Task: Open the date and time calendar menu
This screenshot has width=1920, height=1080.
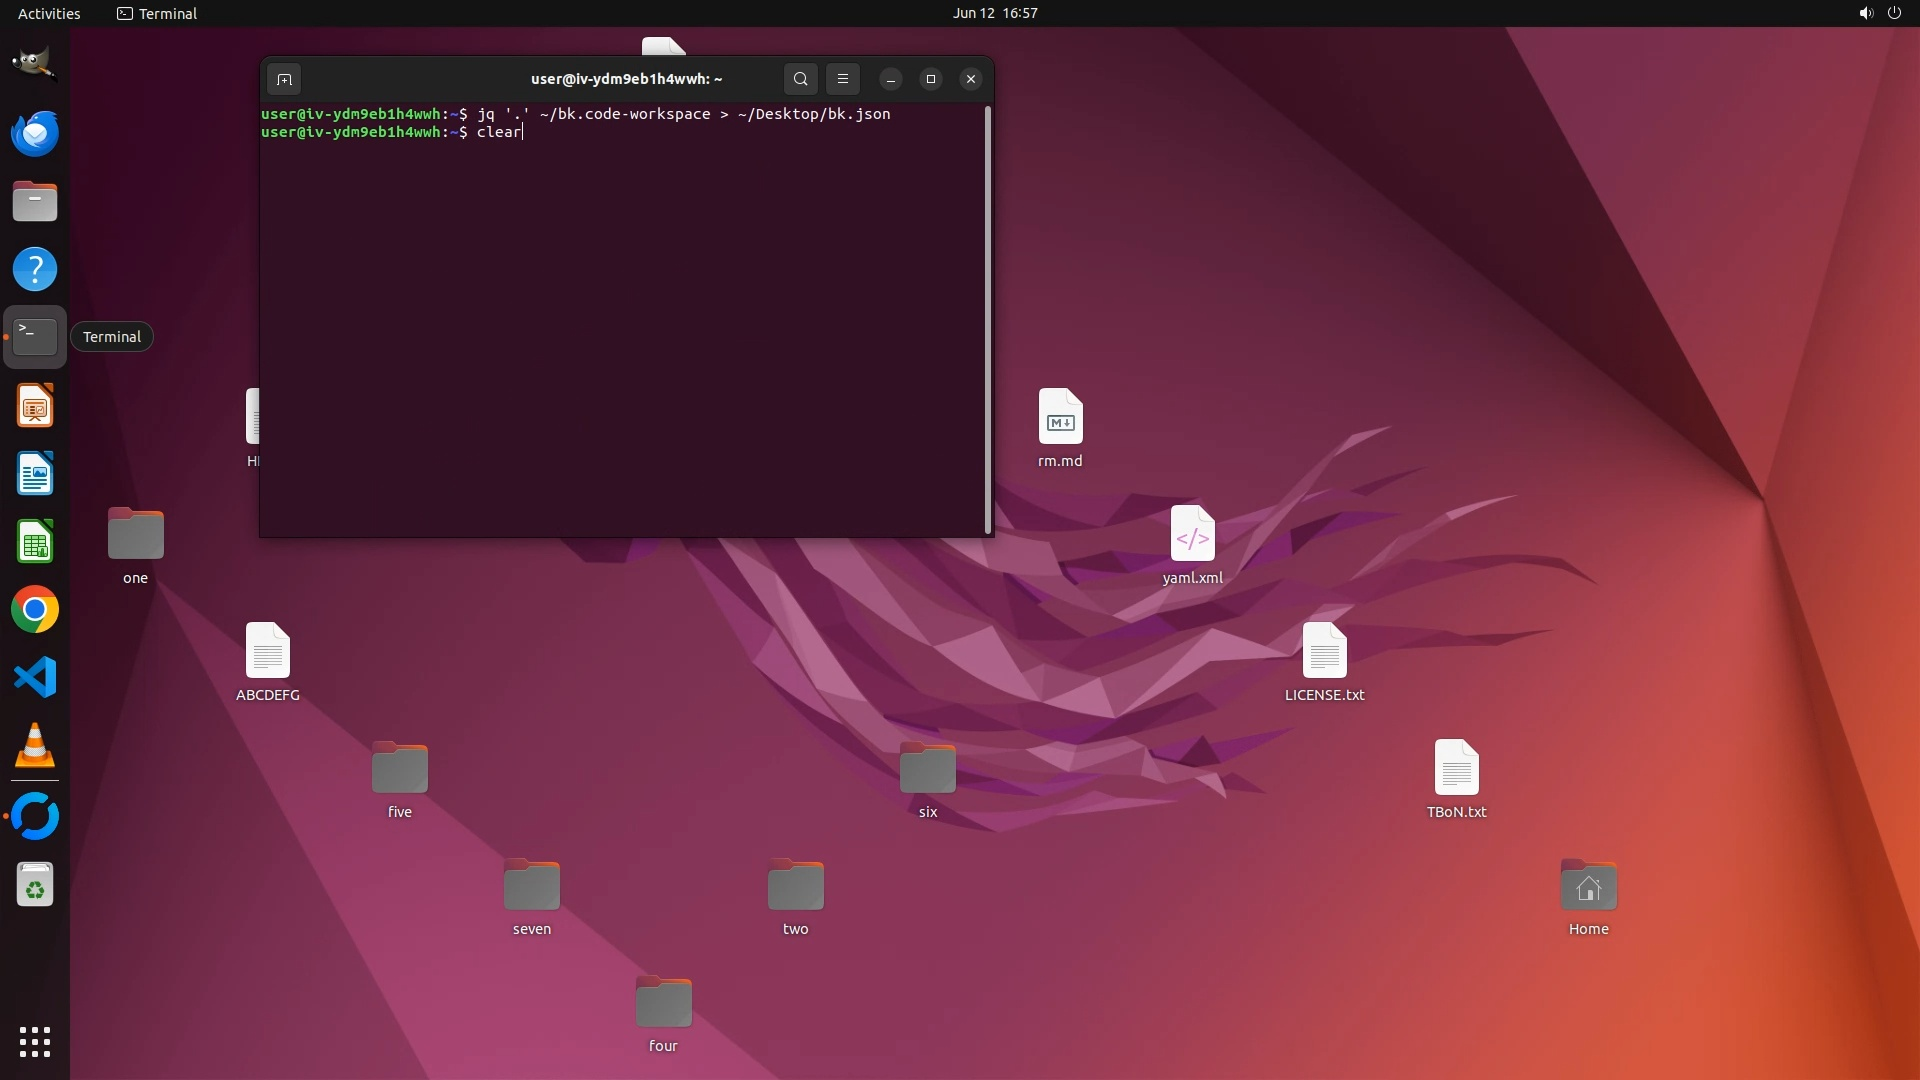Action: coord(994,13)
